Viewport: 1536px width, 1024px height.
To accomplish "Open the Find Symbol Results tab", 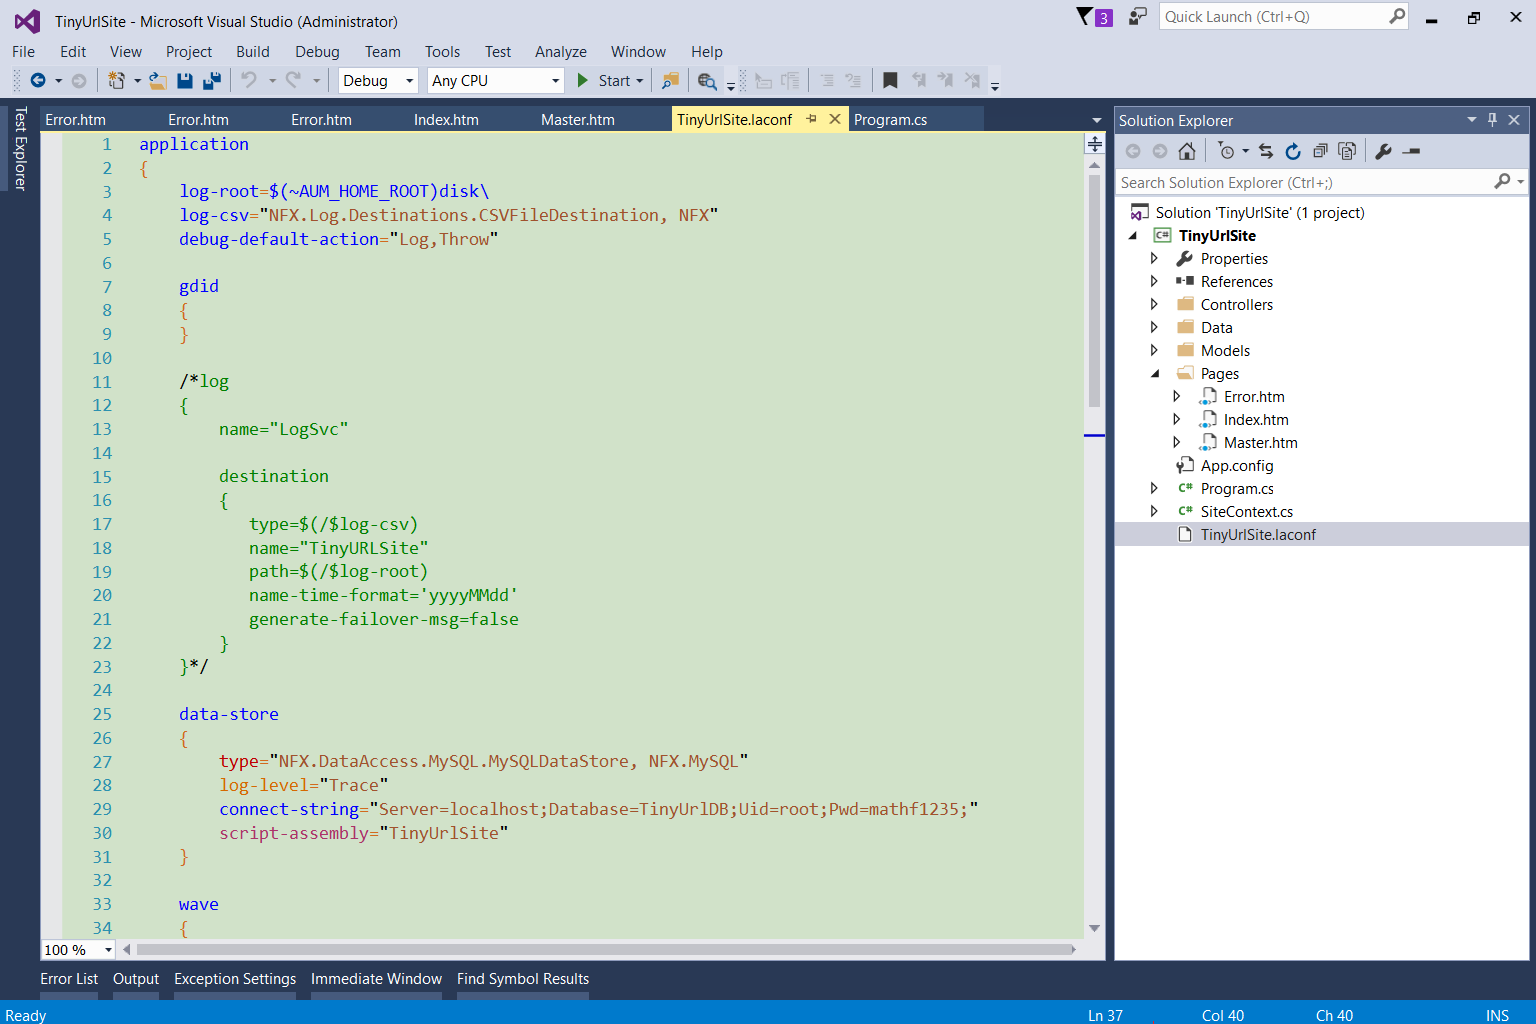I will pyautogui.click(x=523, y=979).
